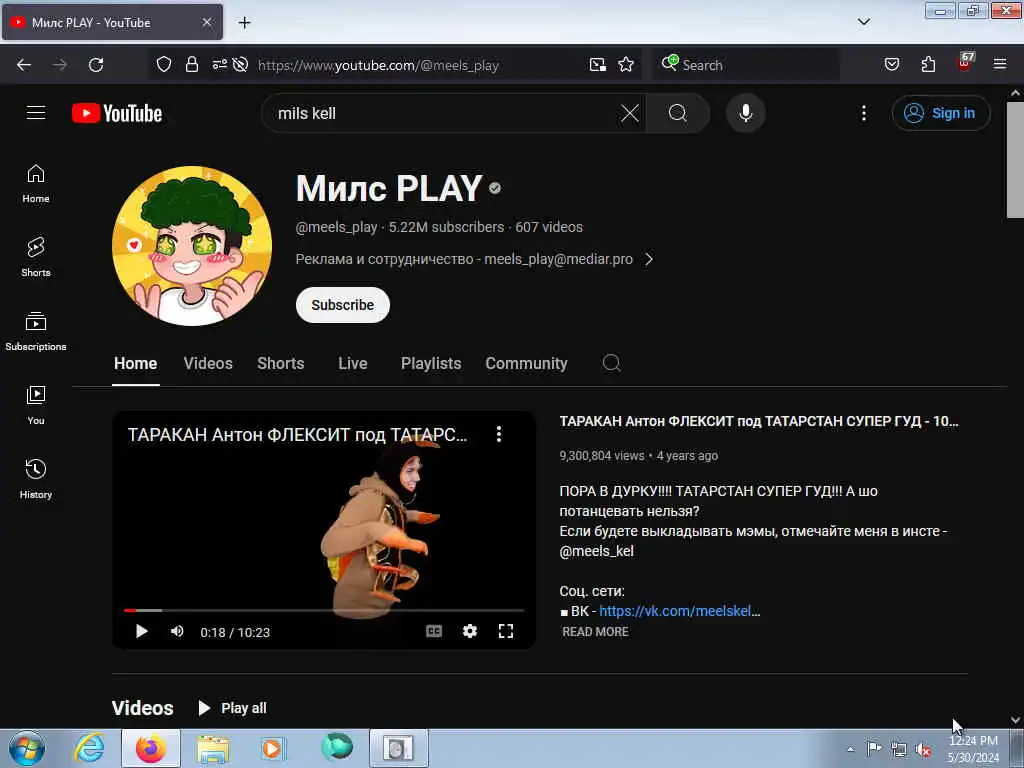
Task: Open Windows Explorer folder on taskbar
Action: [214, 748]
